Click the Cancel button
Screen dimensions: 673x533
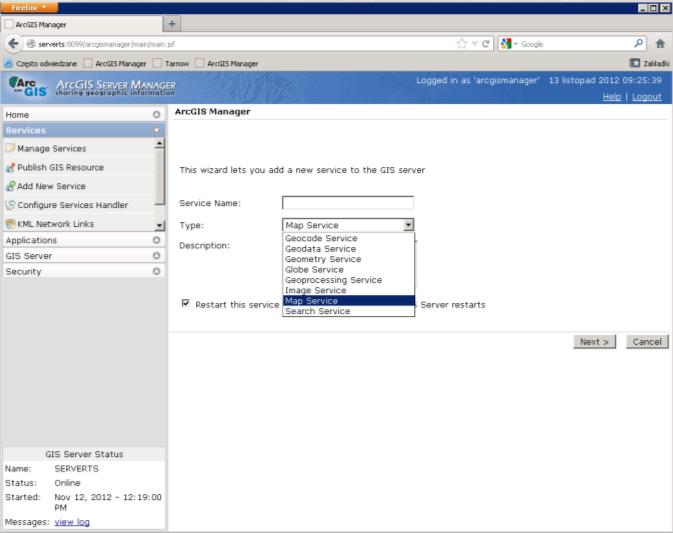[647, 342]
